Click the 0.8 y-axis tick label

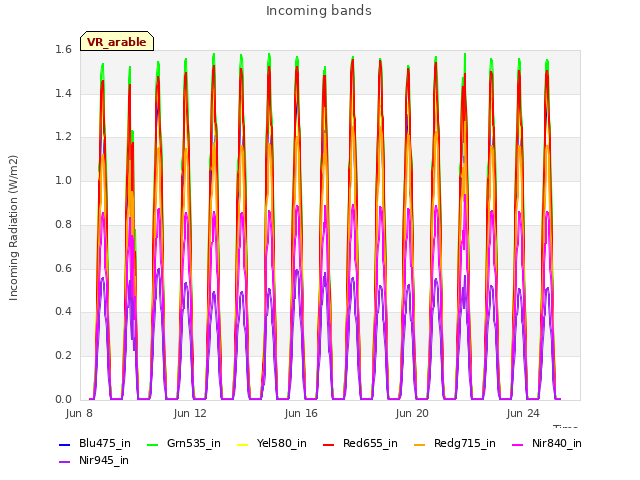(x=63, y=224)
